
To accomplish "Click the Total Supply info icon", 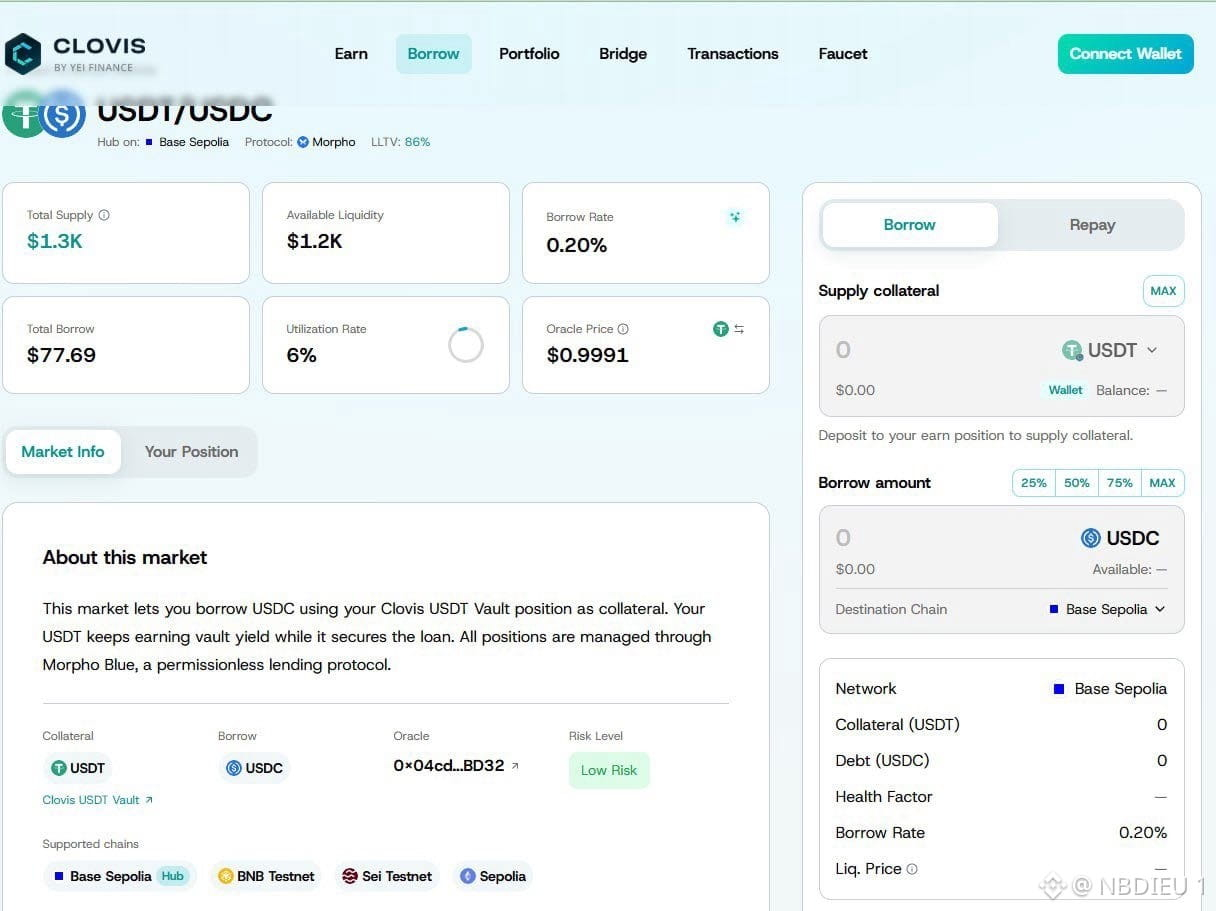I will coord(104,215).
